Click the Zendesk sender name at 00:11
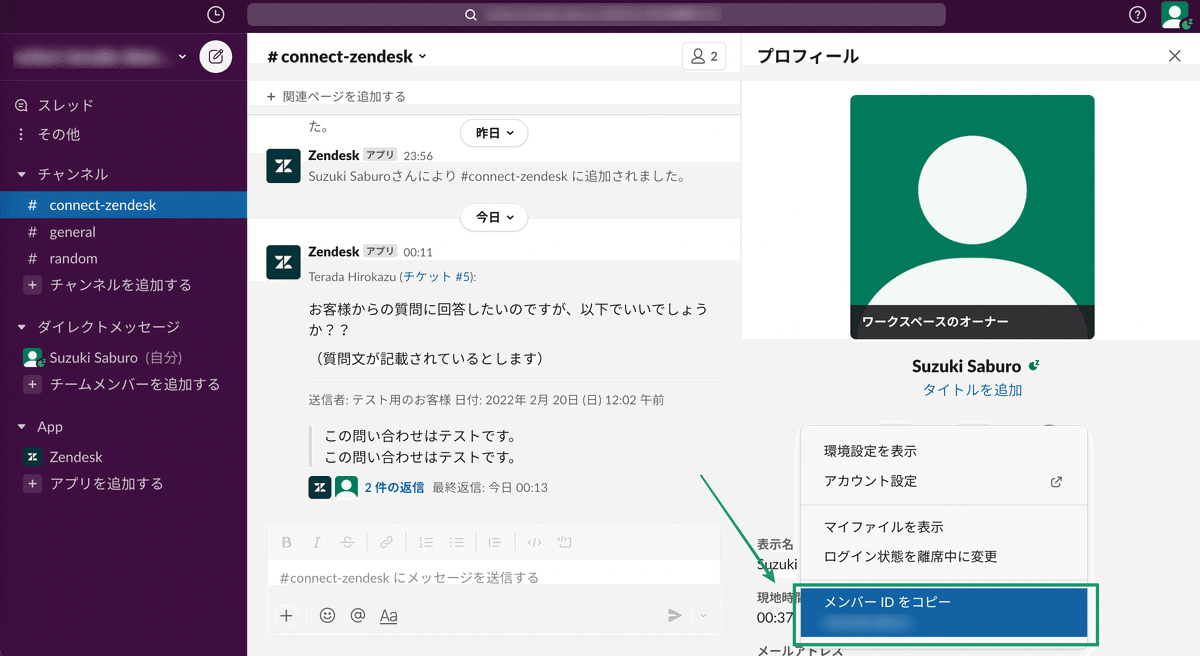This screenshot has height=656, width=1200. coord(334,252)
